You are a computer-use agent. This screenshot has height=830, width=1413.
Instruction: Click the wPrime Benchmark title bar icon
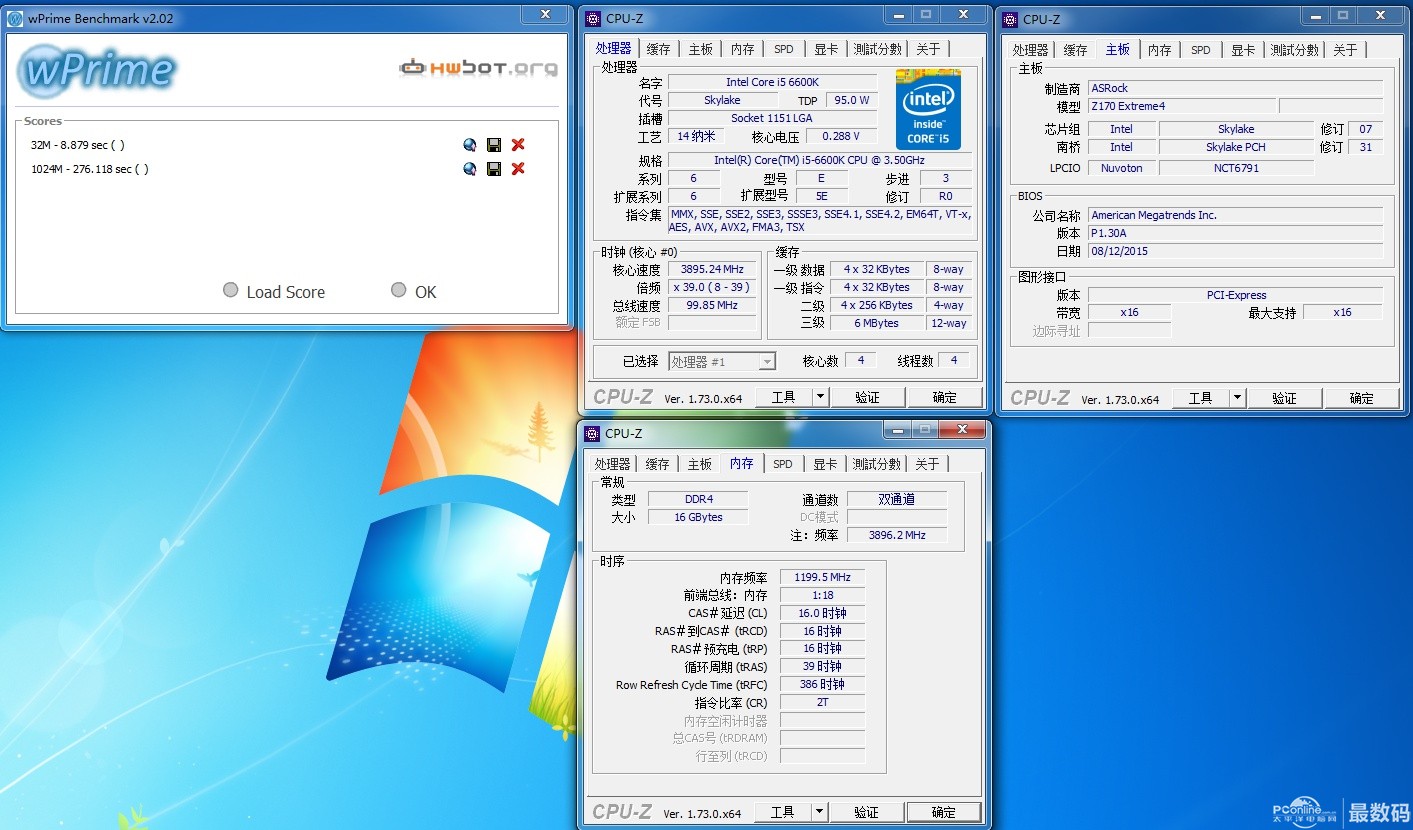coord(15,18)
